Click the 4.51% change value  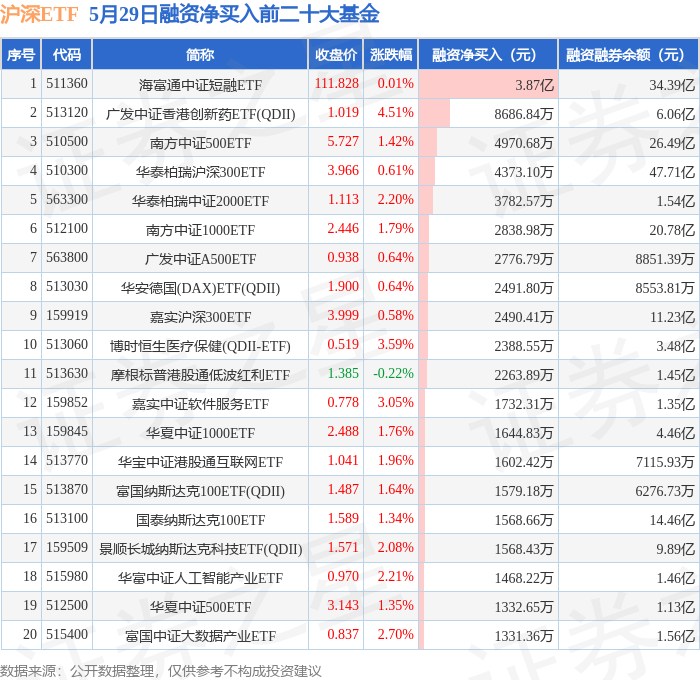pos(396,112)
